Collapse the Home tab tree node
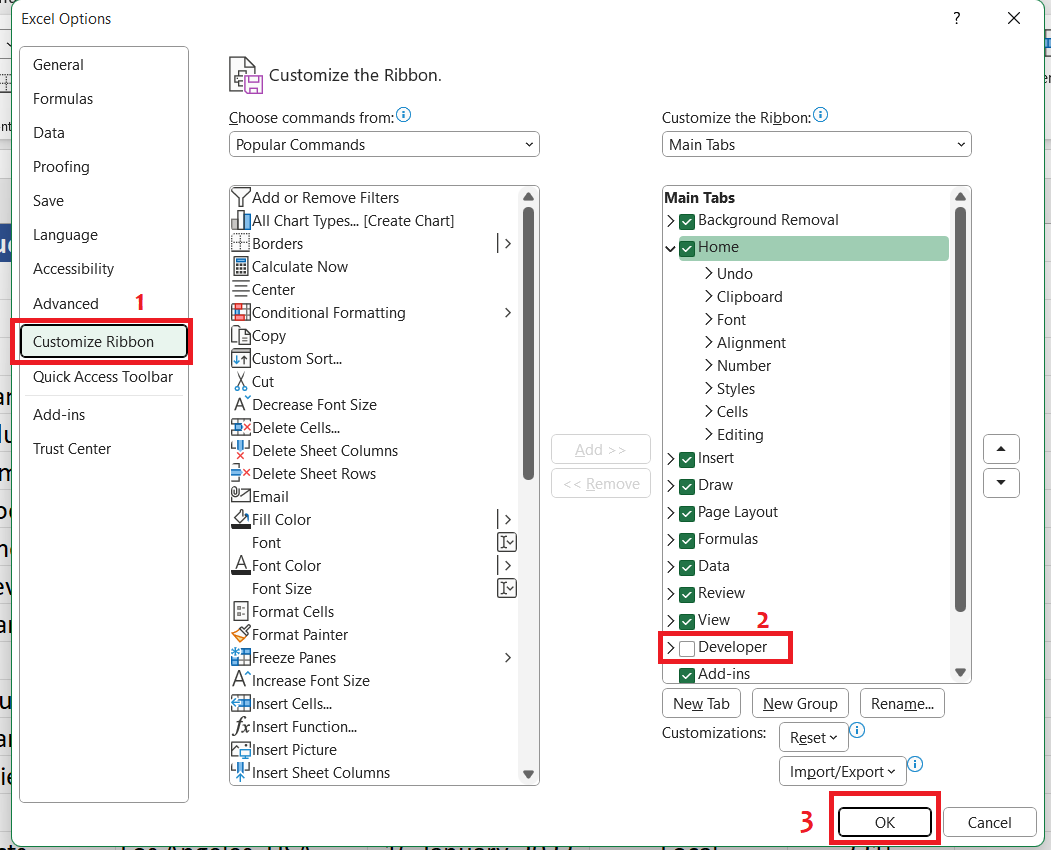 (670, 248)
